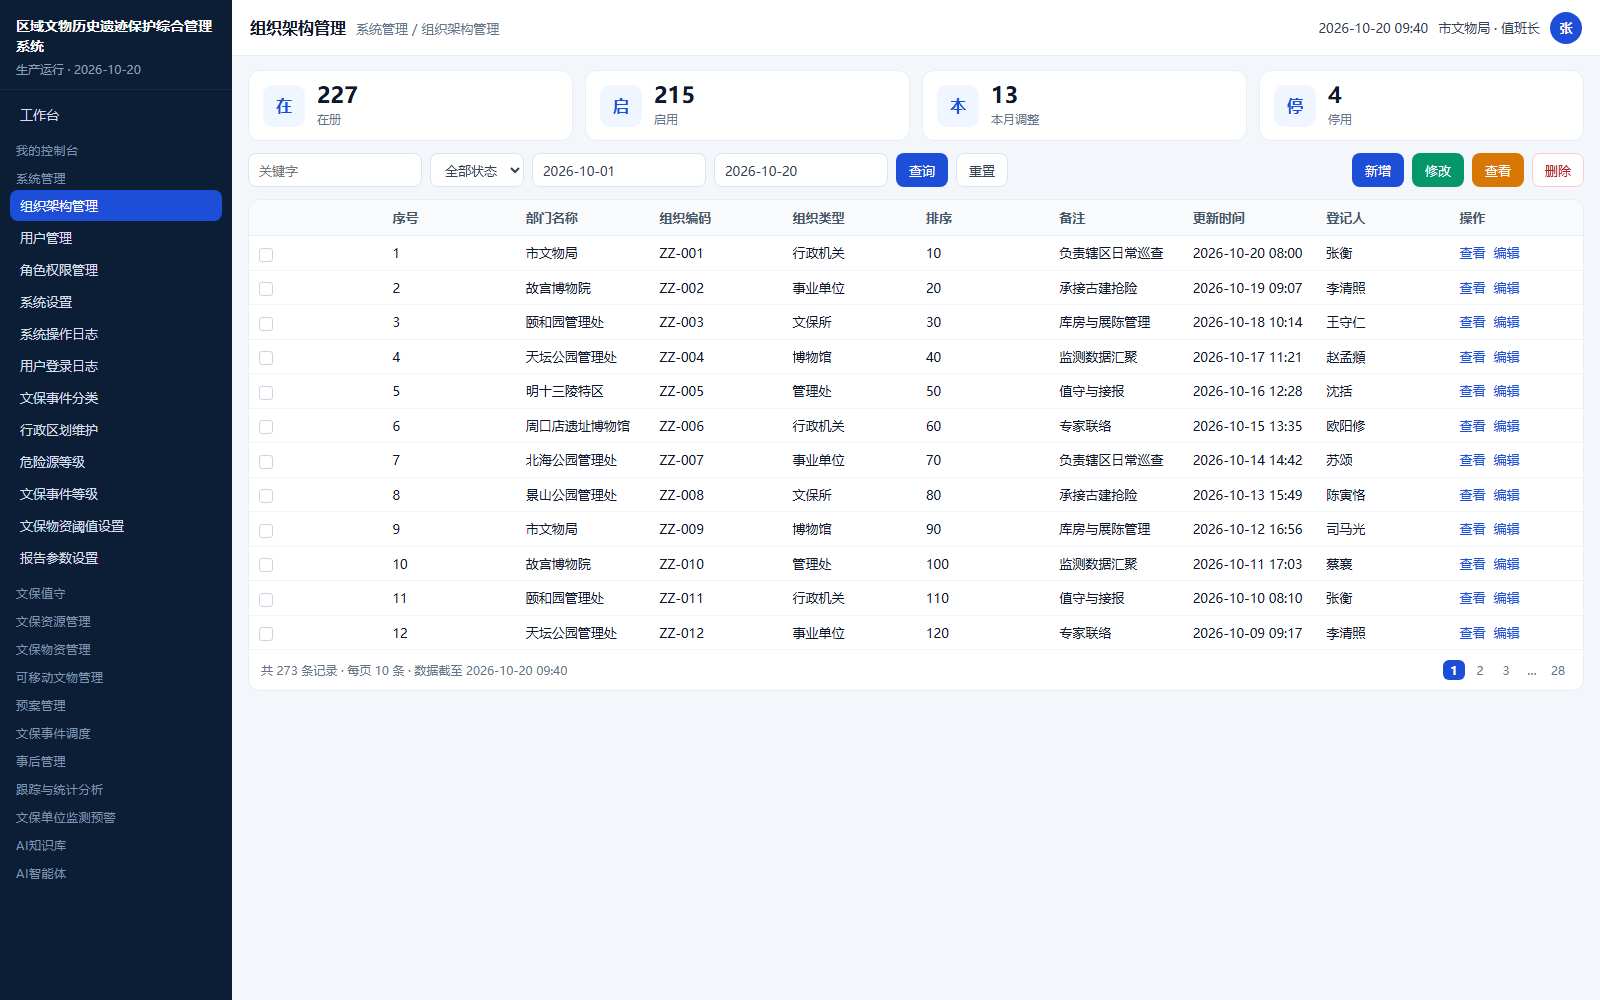The height and width of the screenshot is (1000, 1600).
Task: Select 工作台 in the sidebar
Action: point(116,115)
